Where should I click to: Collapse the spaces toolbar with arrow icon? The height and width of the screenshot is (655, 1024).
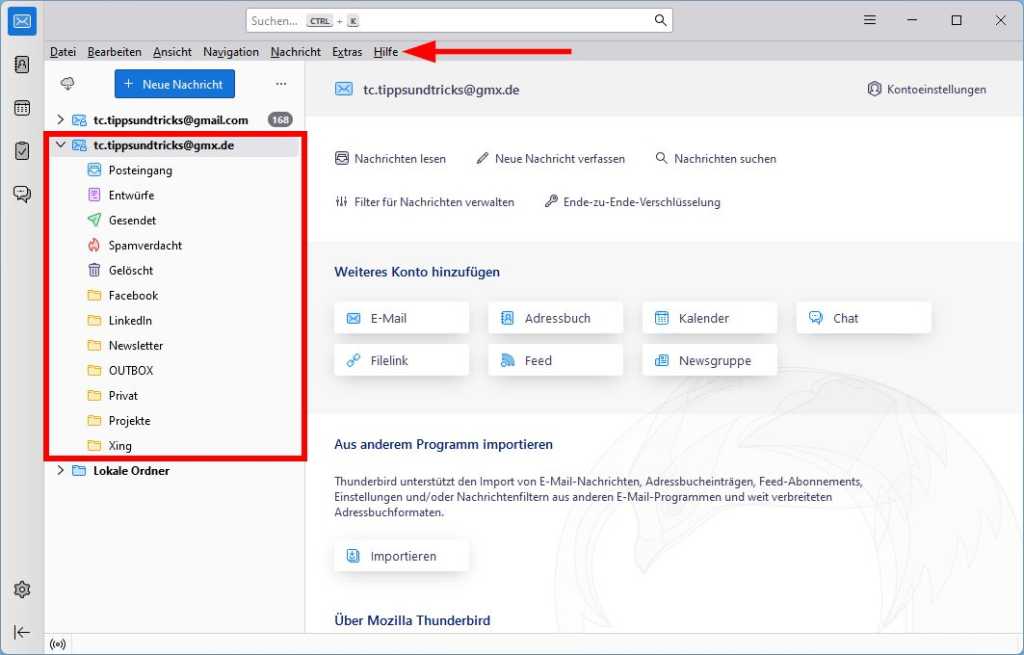22,632
